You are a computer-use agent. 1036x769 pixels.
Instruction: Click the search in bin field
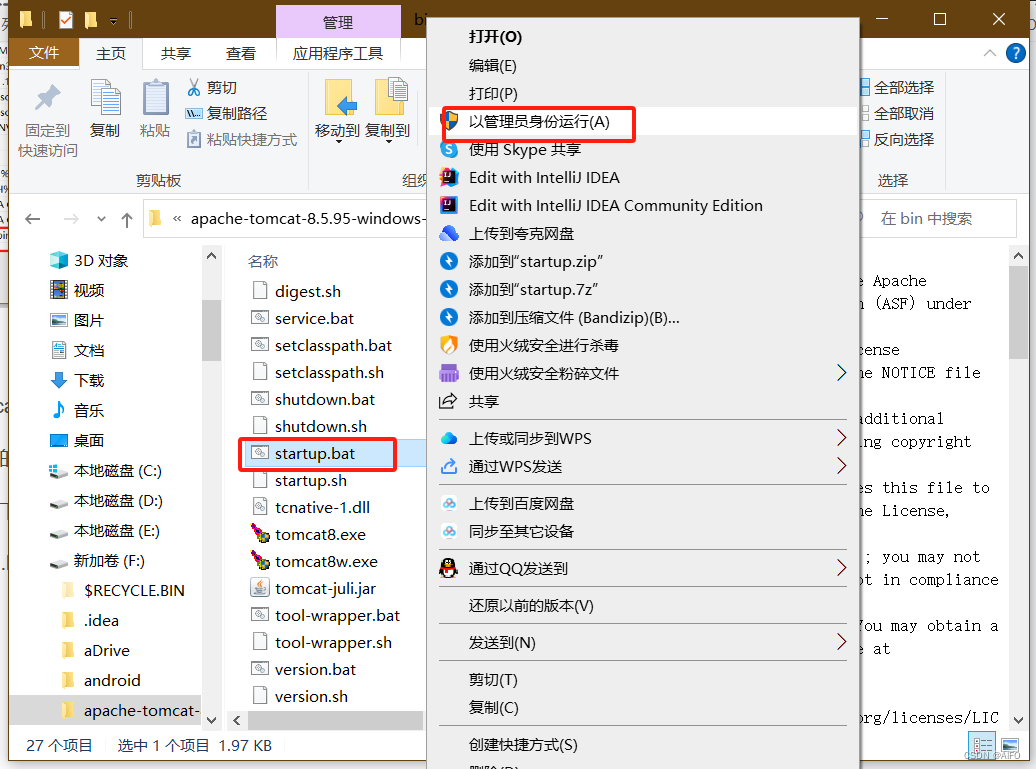[x=938, y=219]
